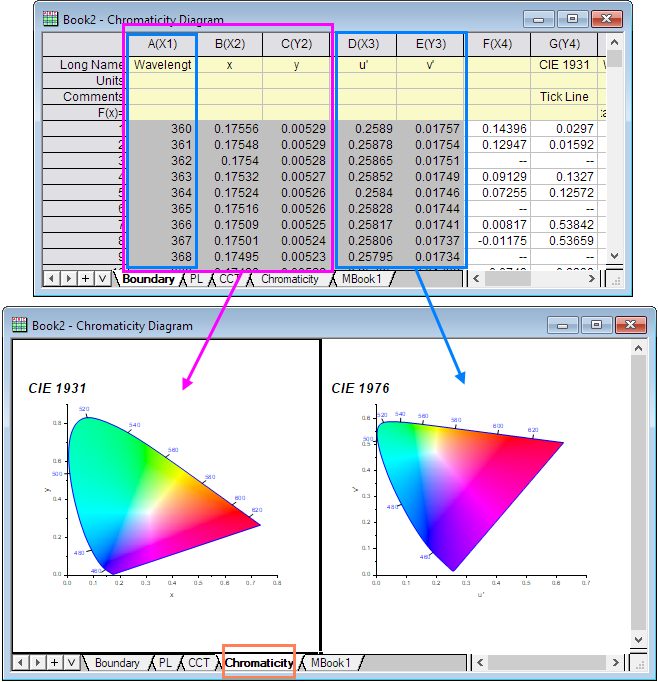Click CIE 1931 long name cell

pyautogui.click(x=564, y=65)
